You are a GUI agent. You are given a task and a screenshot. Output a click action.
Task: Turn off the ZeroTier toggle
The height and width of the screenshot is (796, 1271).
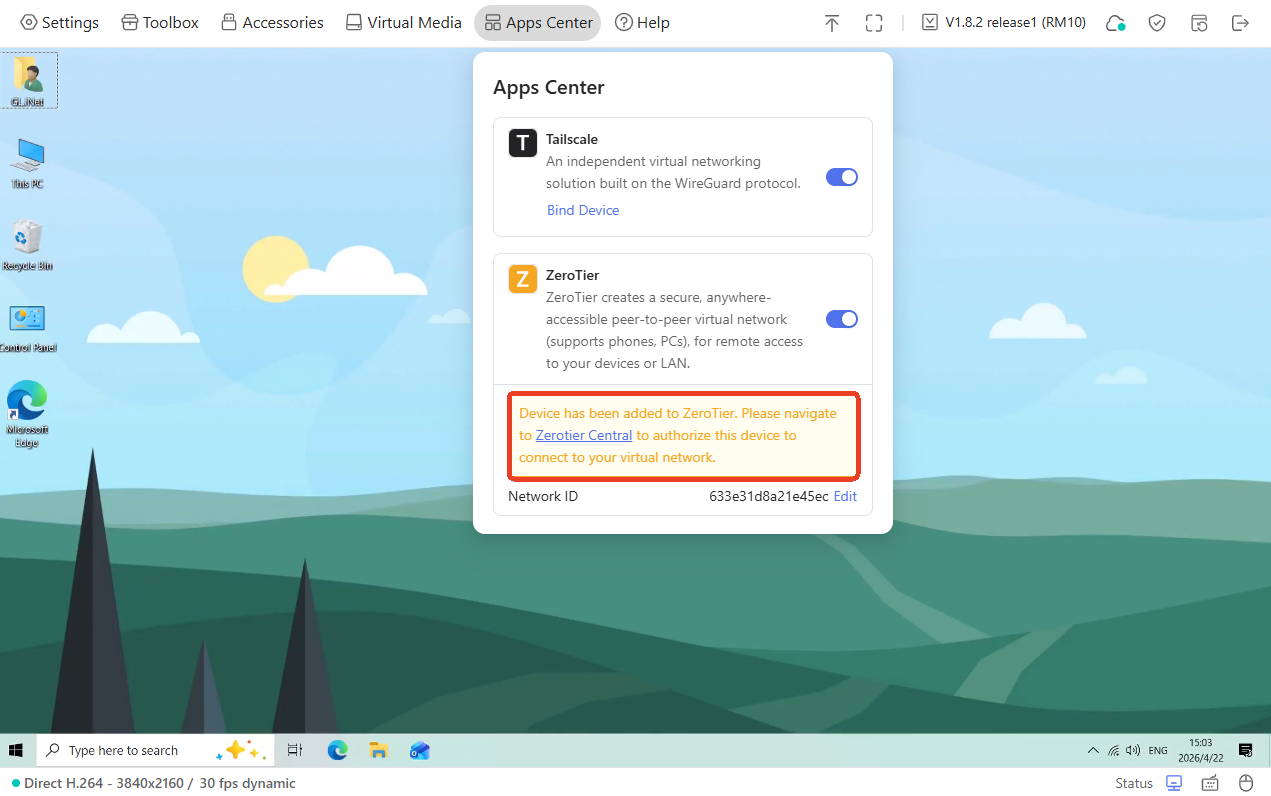tap(841, 318)
